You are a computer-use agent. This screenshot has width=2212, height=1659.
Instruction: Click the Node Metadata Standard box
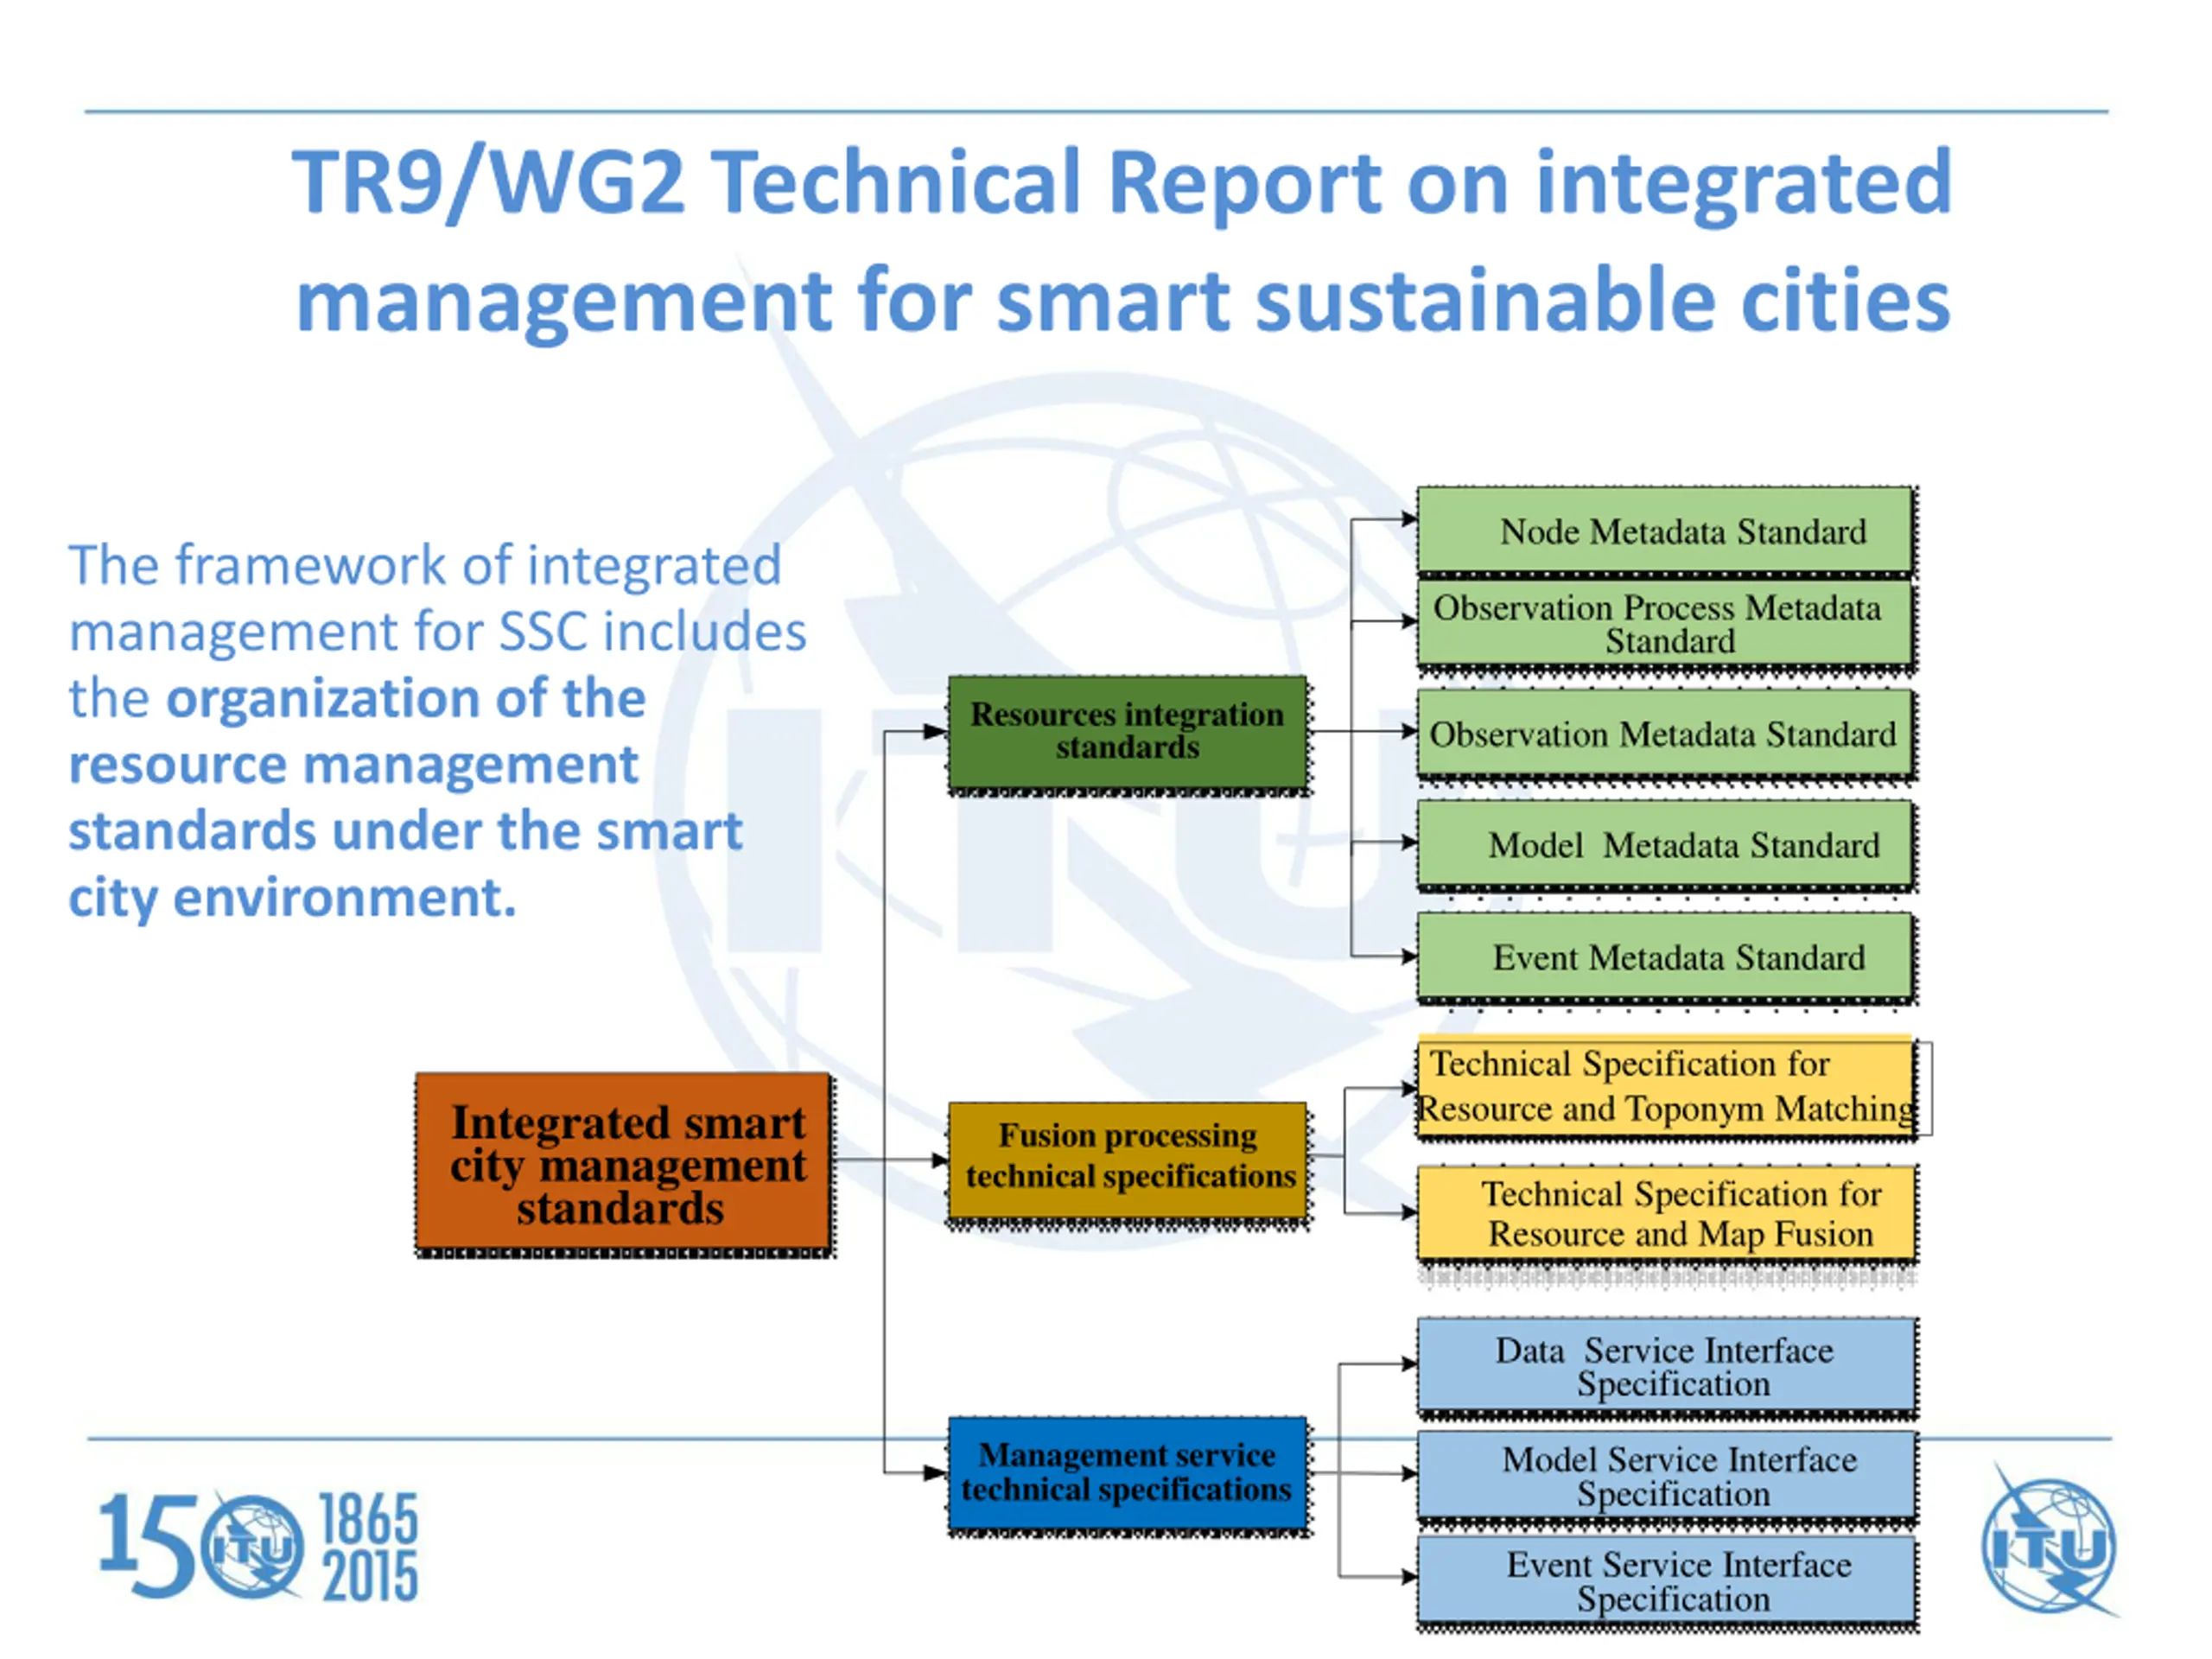(1666, 532)
